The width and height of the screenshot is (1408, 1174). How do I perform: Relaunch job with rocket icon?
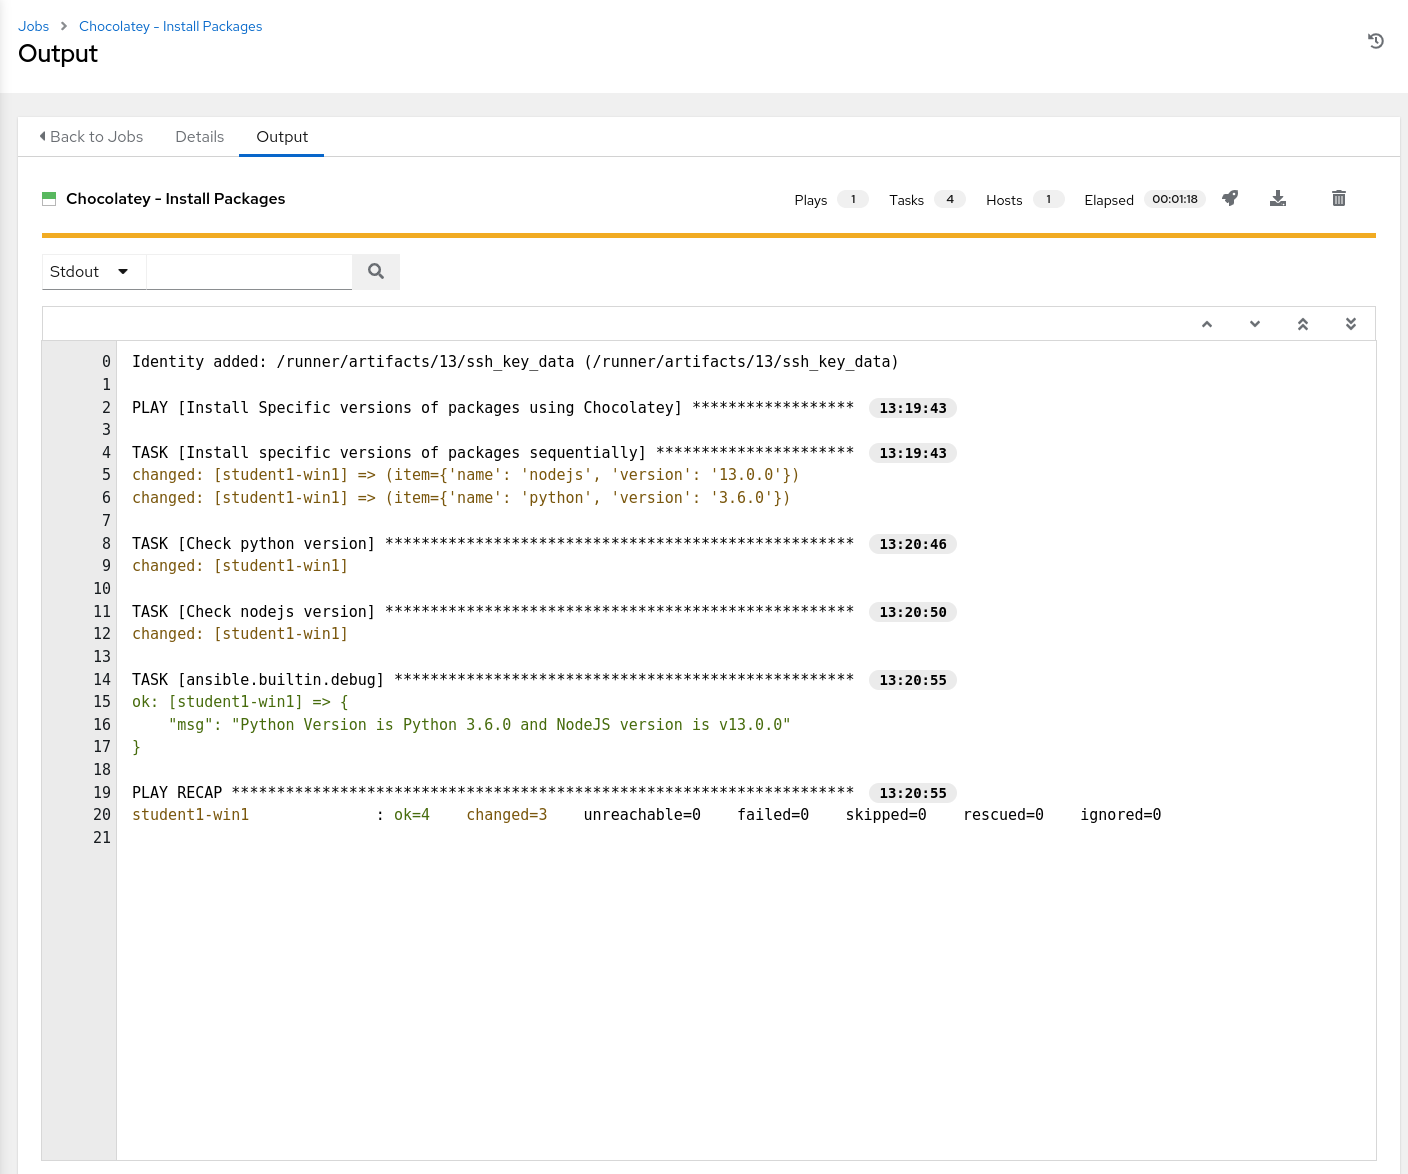(1230, 198)
